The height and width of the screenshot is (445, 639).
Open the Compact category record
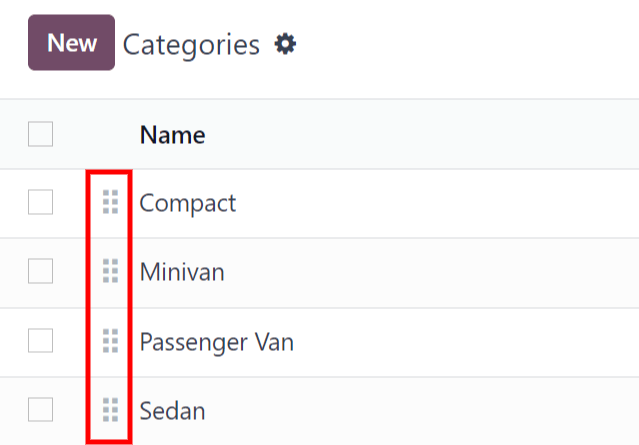(x=188, y=203)
